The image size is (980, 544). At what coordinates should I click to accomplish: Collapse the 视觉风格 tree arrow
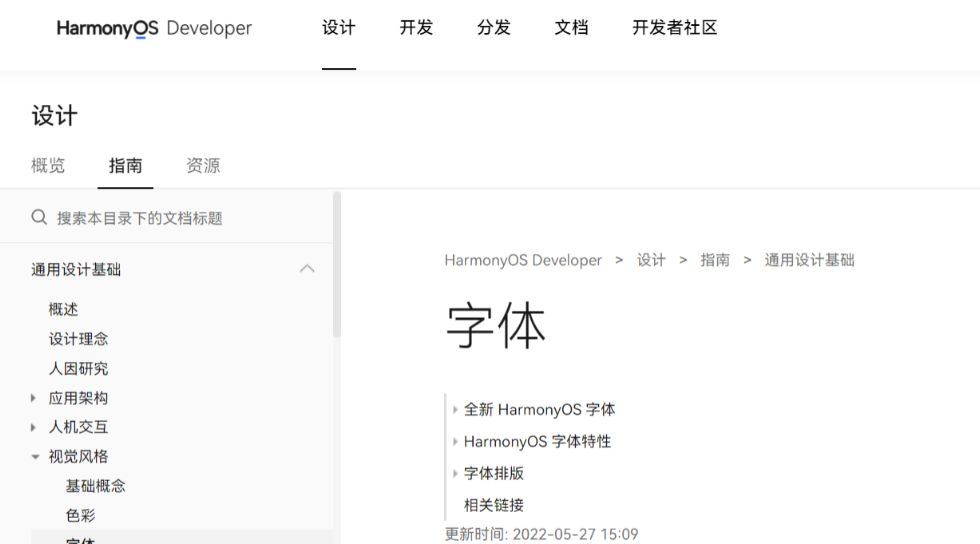(35, 456)
